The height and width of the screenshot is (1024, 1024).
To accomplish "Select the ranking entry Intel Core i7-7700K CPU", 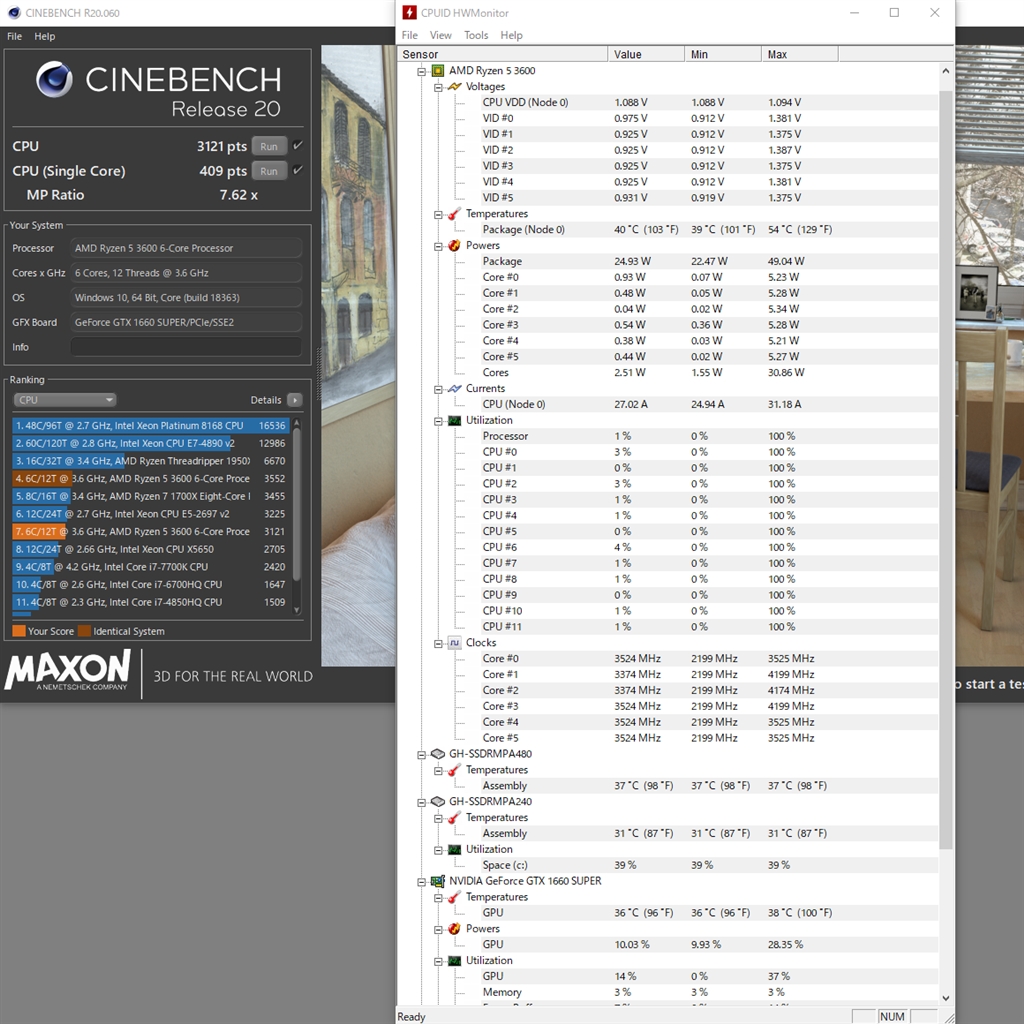I will point(151,566).
